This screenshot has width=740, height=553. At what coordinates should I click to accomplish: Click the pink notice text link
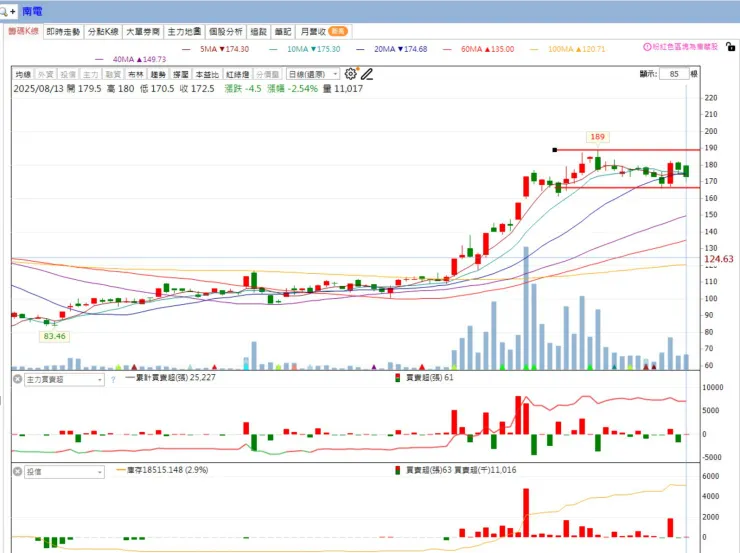tap(685, 47)
